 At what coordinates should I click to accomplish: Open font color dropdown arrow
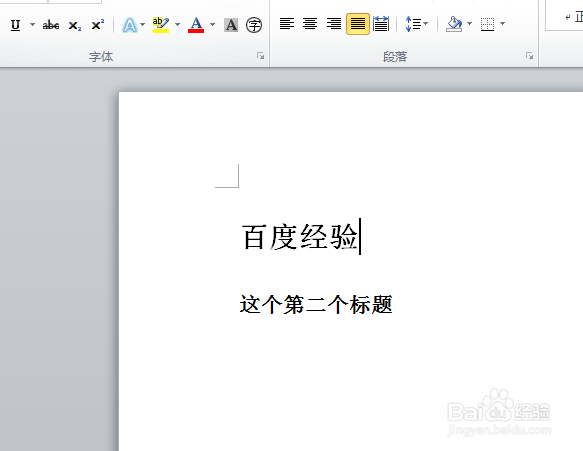pyautogui.click(x=212, y=25)
